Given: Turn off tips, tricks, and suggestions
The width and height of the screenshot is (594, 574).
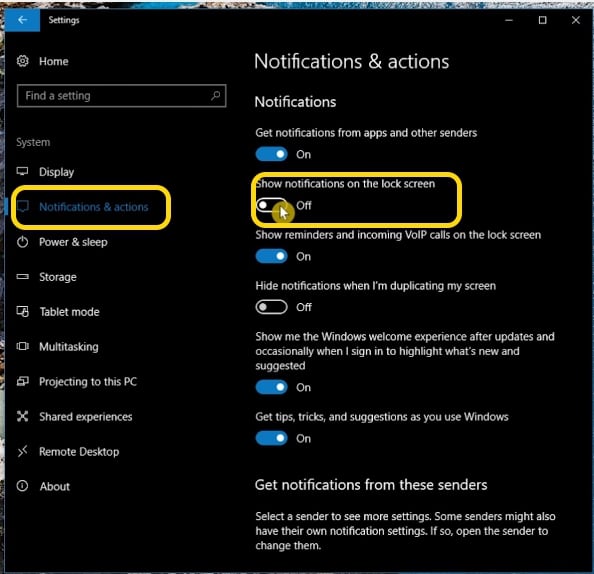Looking at the screenshot, I should tap(272, 438).
